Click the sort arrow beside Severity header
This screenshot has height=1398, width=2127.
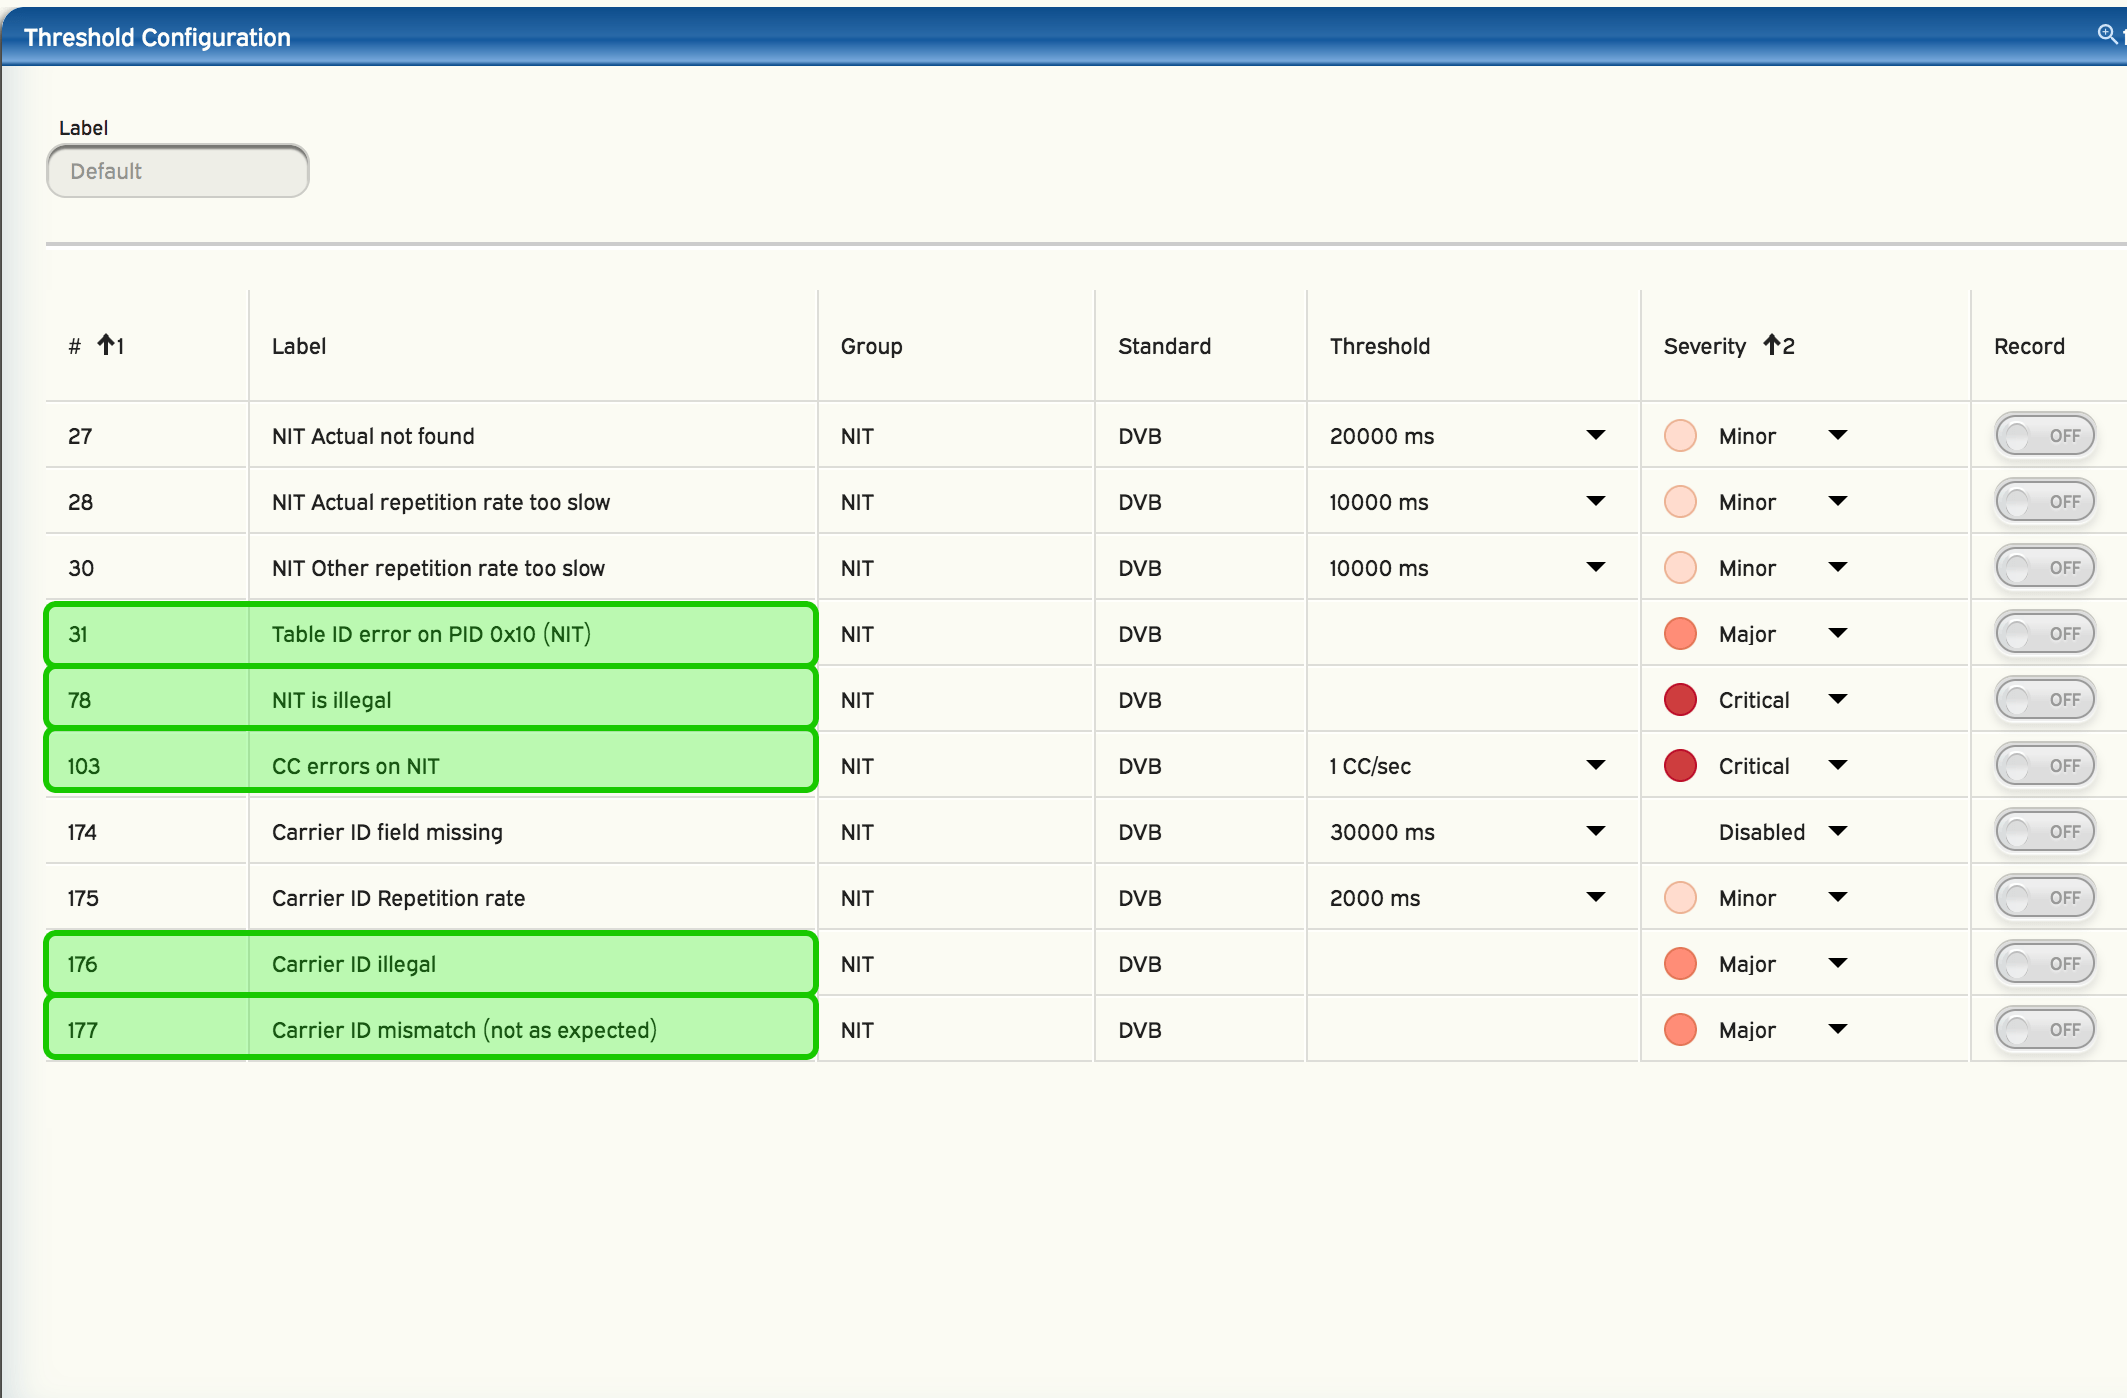pos(1771,346)
